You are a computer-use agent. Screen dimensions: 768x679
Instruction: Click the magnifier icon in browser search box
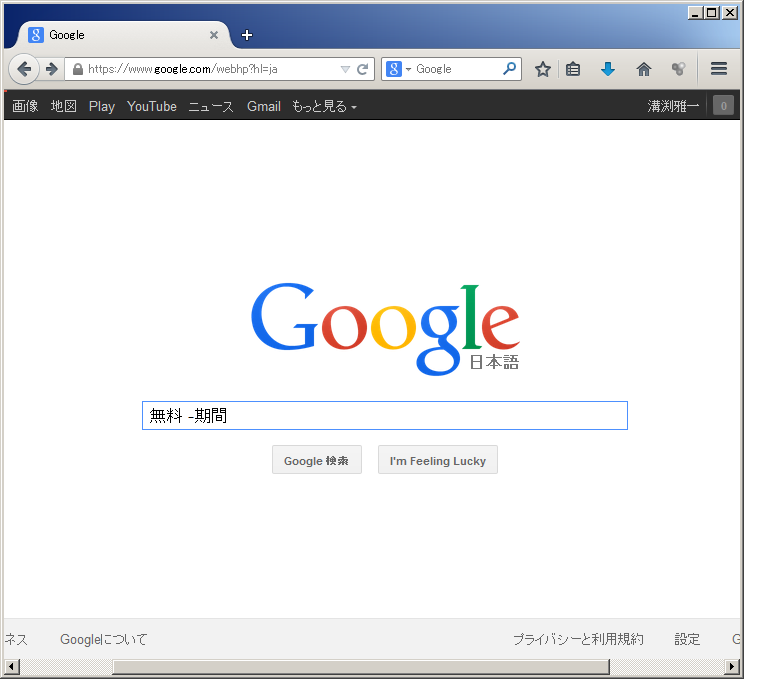click(x=509, y=69)
